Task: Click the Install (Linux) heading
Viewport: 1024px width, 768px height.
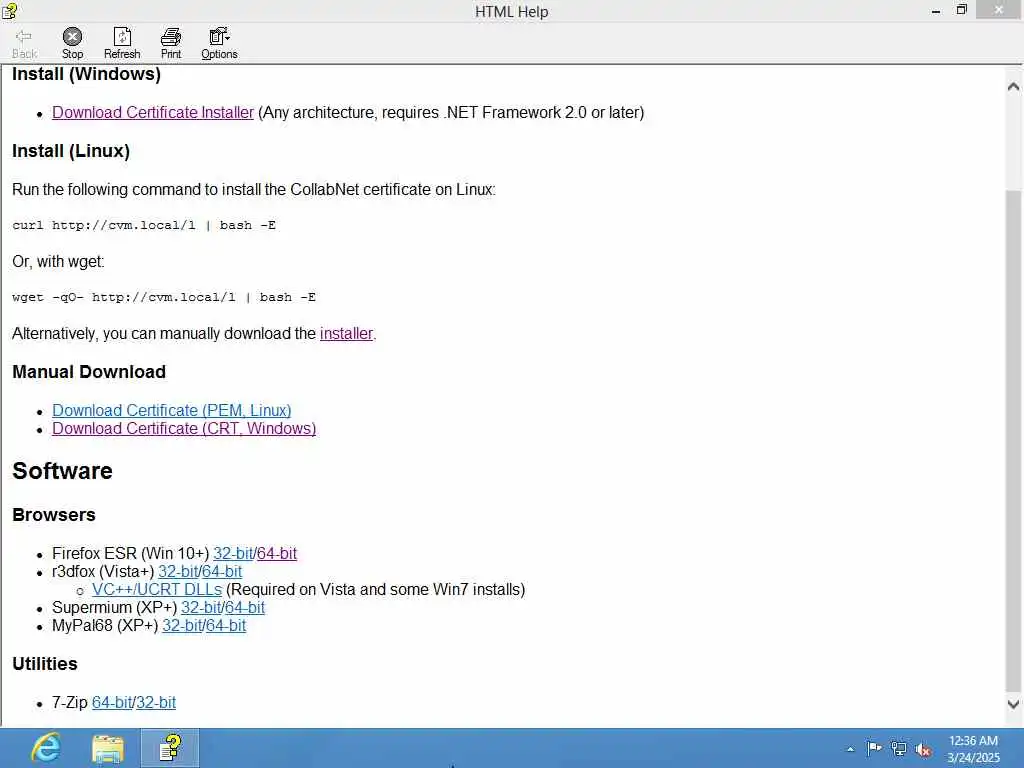Action: (x=71, y=151)
